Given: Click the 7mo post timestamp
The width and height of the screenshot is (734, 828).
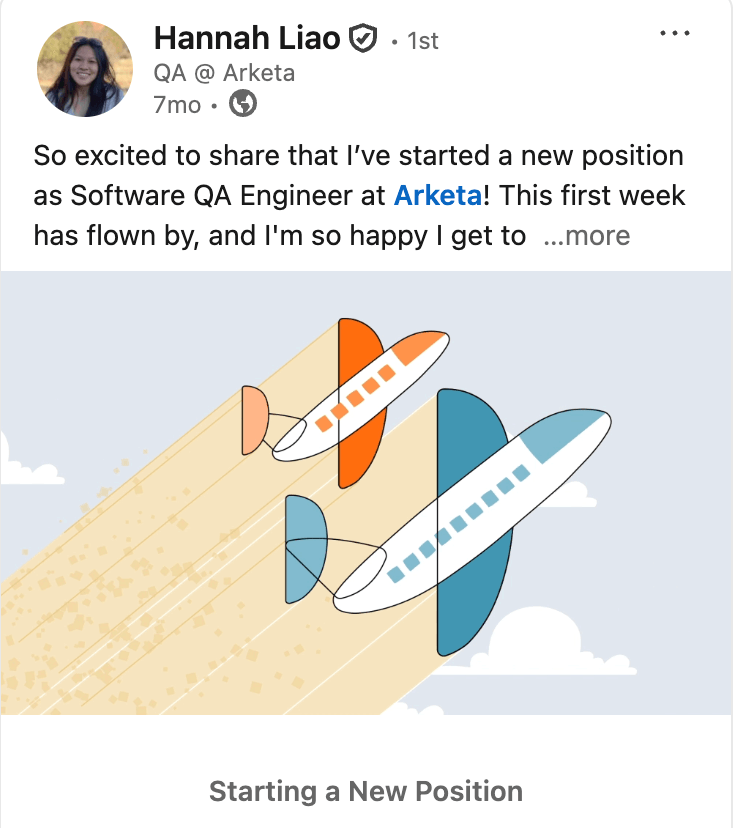Looking at the screenshot, I should click(176, 104).
